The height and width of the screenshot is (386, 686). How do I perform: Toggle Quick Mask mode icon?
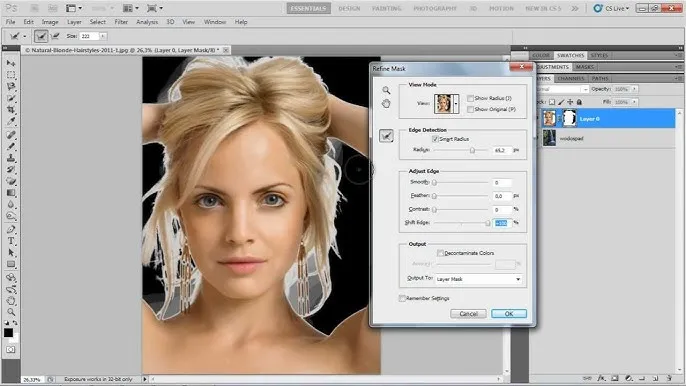[x=10, y=350]
